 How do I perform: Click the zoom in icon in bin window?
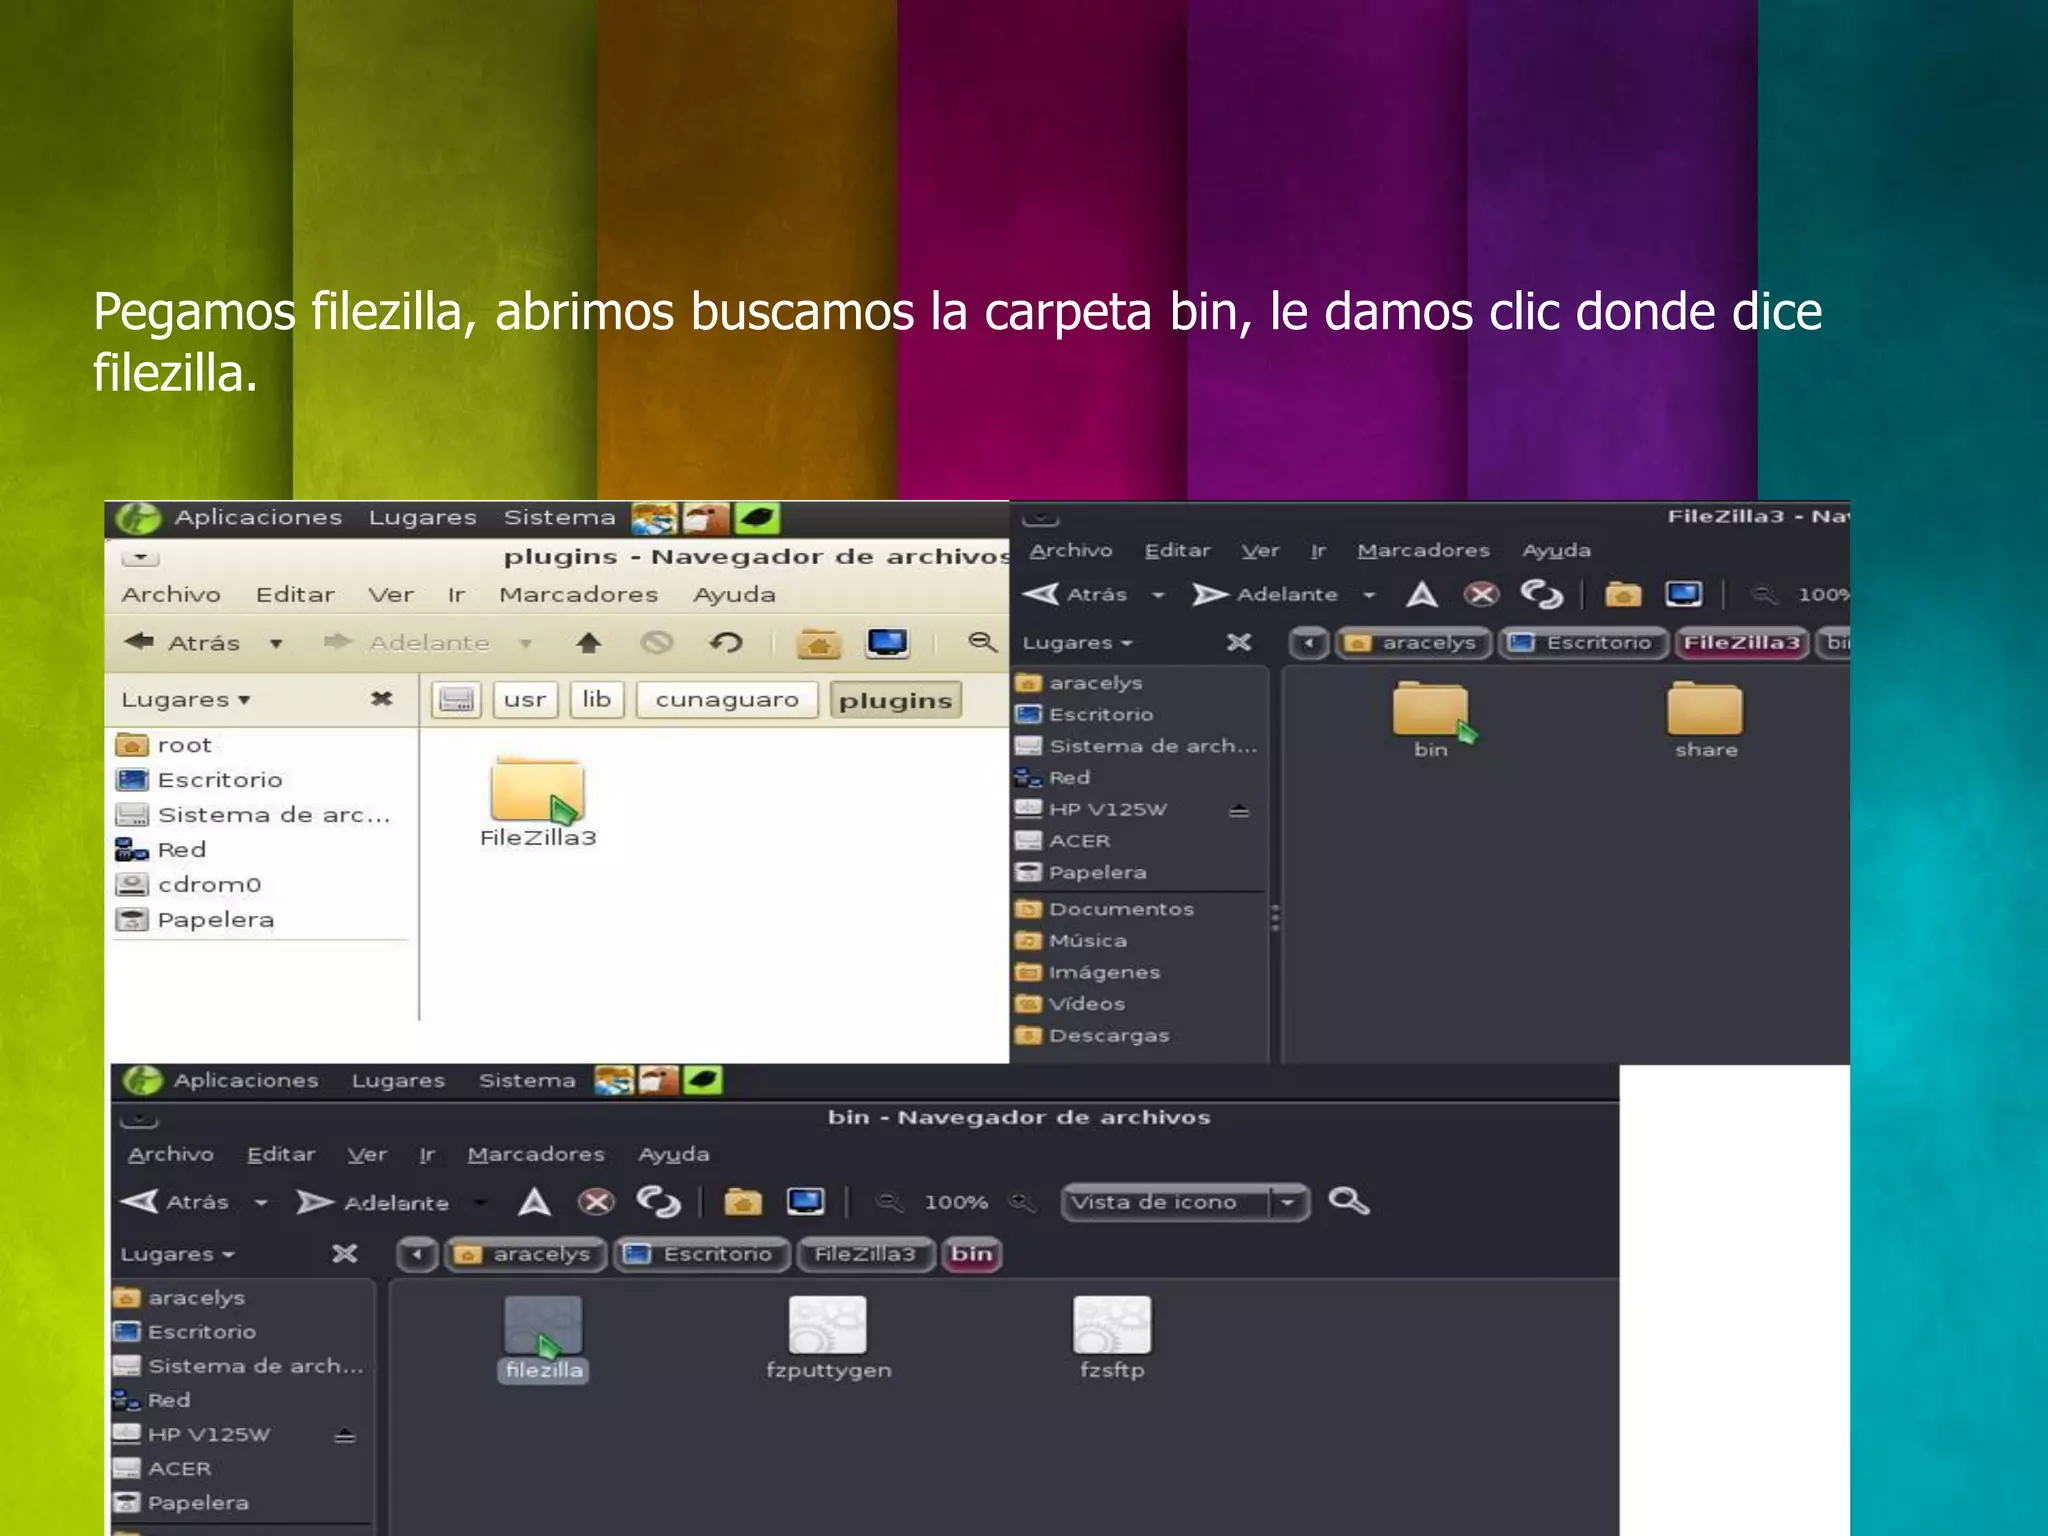(x=1020, y=1202)
